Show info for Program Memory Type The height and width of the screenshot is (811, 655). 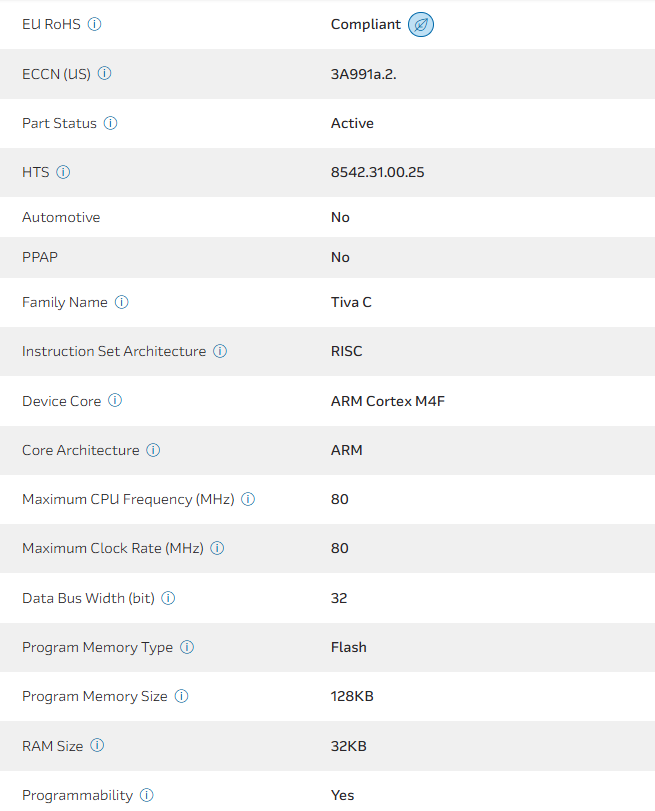pyautogui.click(x=187, y=647)
